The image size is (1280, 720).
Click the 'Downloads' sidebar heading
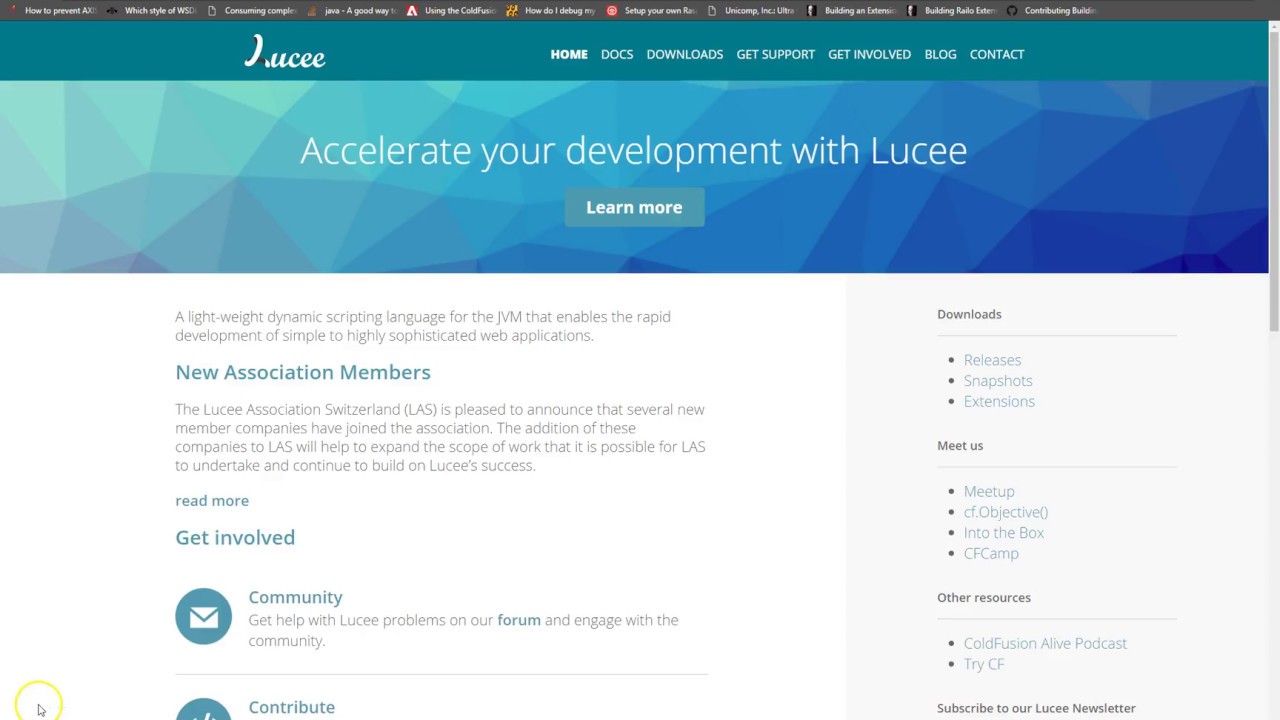click(969, 314)
